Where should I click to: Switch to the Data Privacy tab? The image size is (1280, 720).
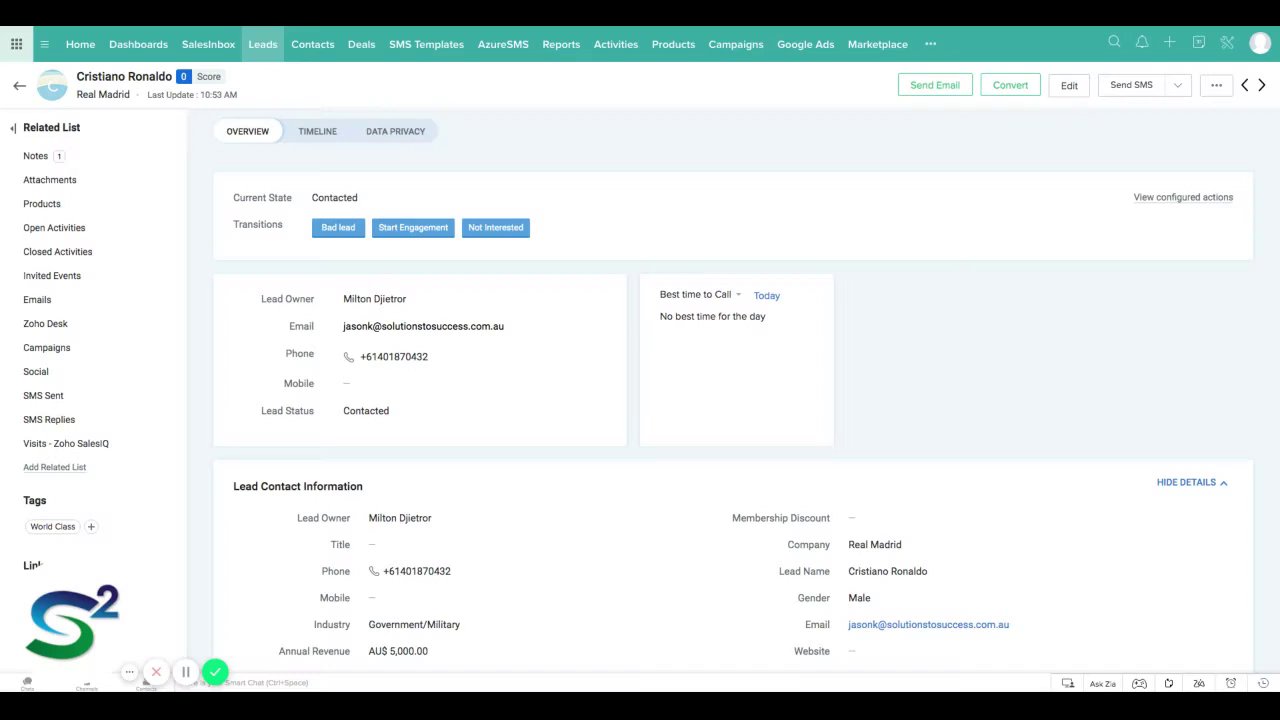pyautogui.click(x=395, y=131)
